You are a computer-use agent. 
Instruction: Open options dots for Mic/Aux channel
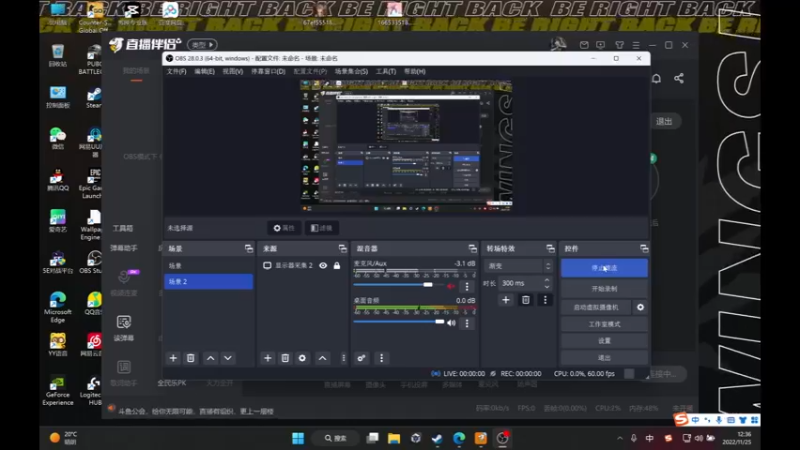[x=466, y=286]
